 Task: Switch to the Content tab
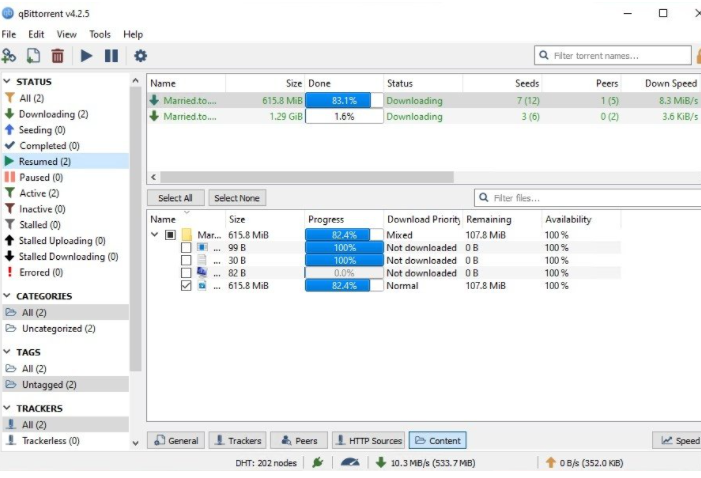coord(438,440)
